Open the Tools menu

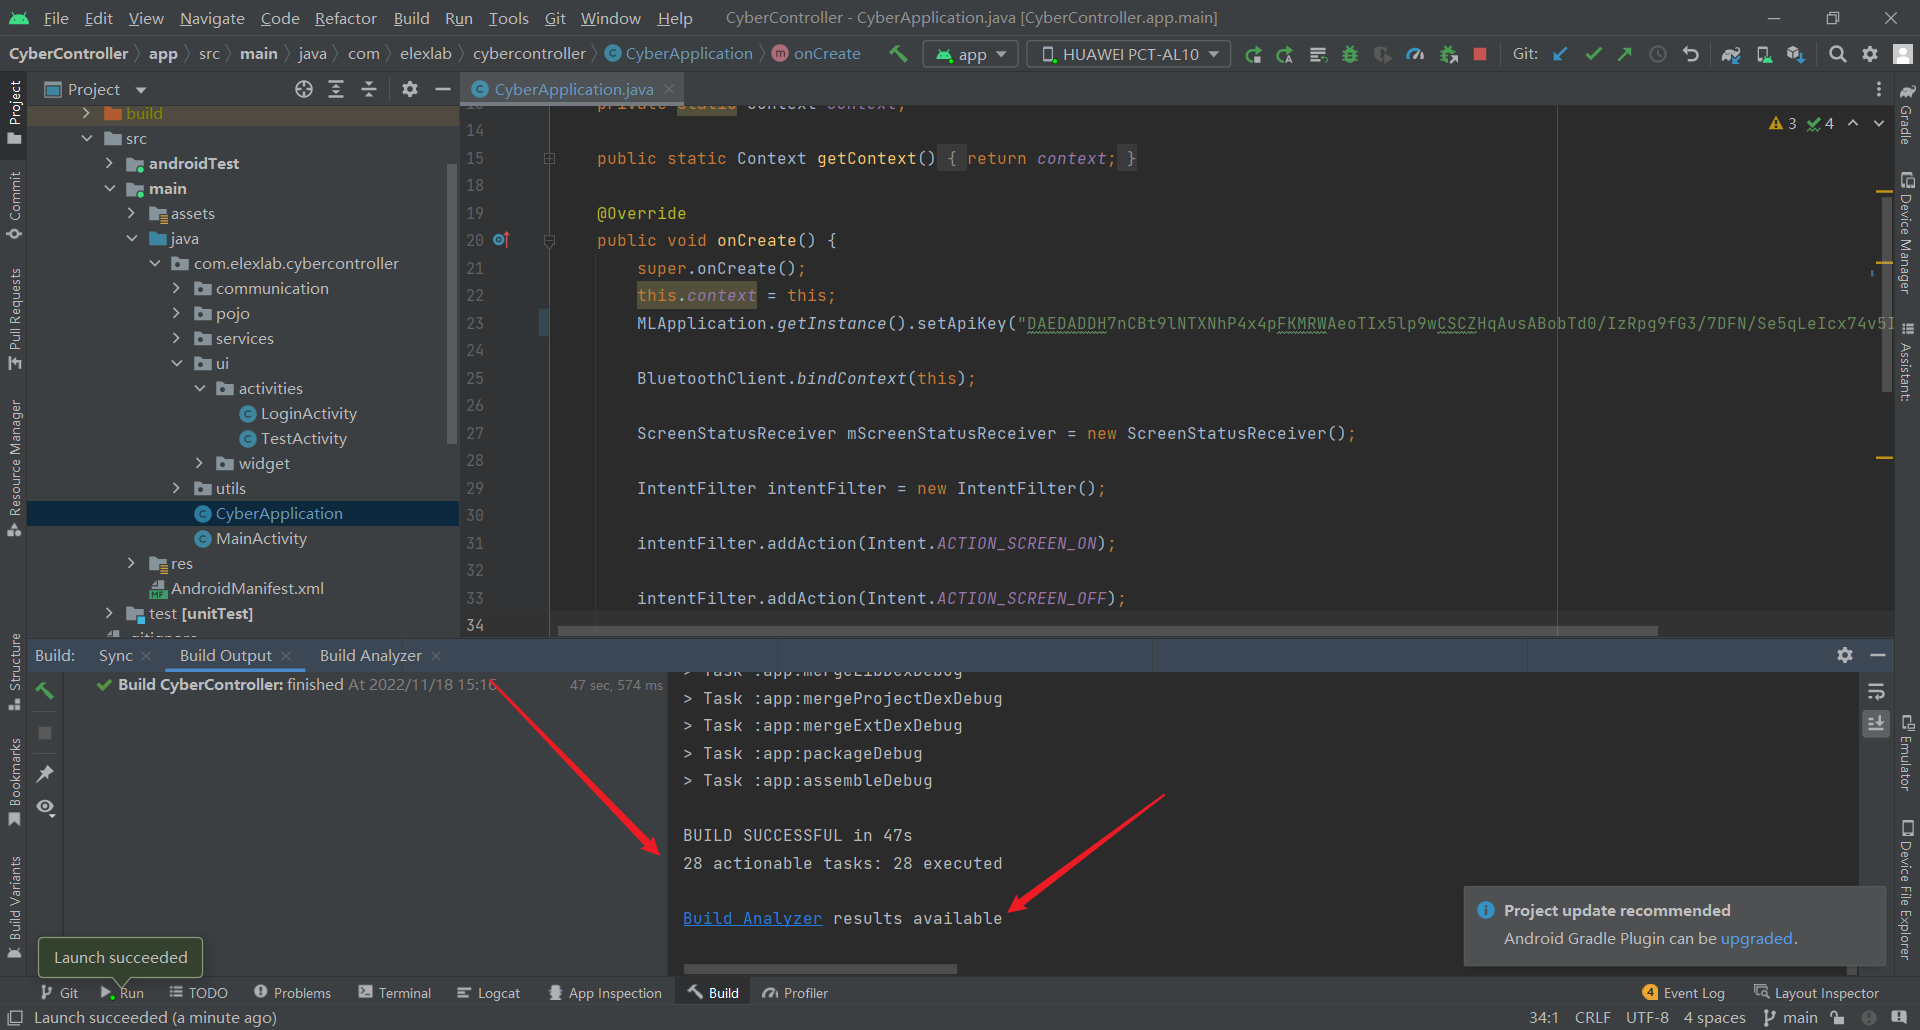tap(508, 18)
